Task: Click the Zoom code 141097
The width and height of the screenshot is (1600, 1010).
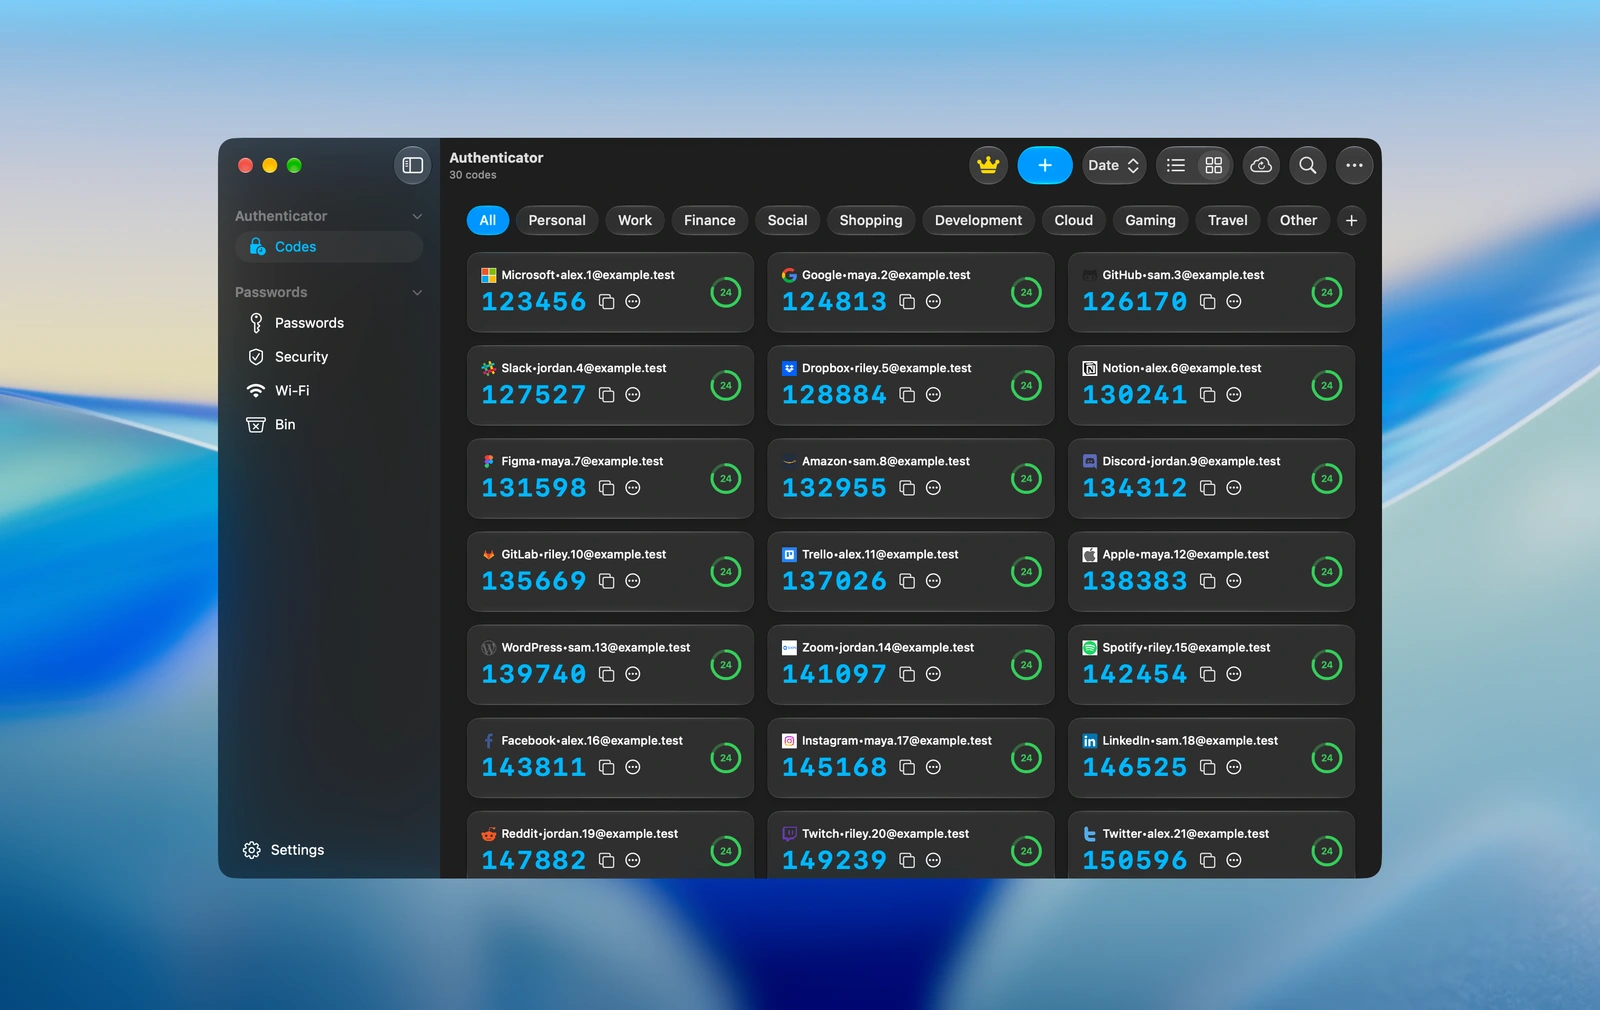Action: click(x=834, y=674)
